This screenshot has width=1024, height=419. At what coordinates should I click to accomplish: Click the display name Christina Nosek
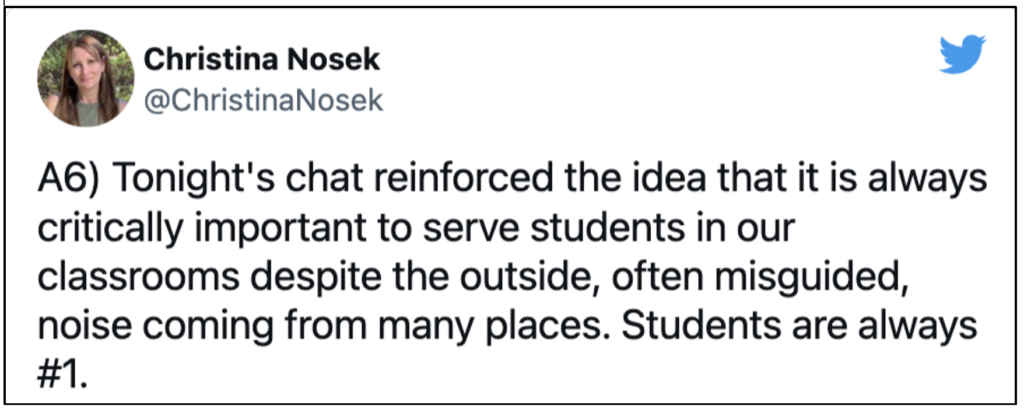pyautogui.click(x=261, y=60)
